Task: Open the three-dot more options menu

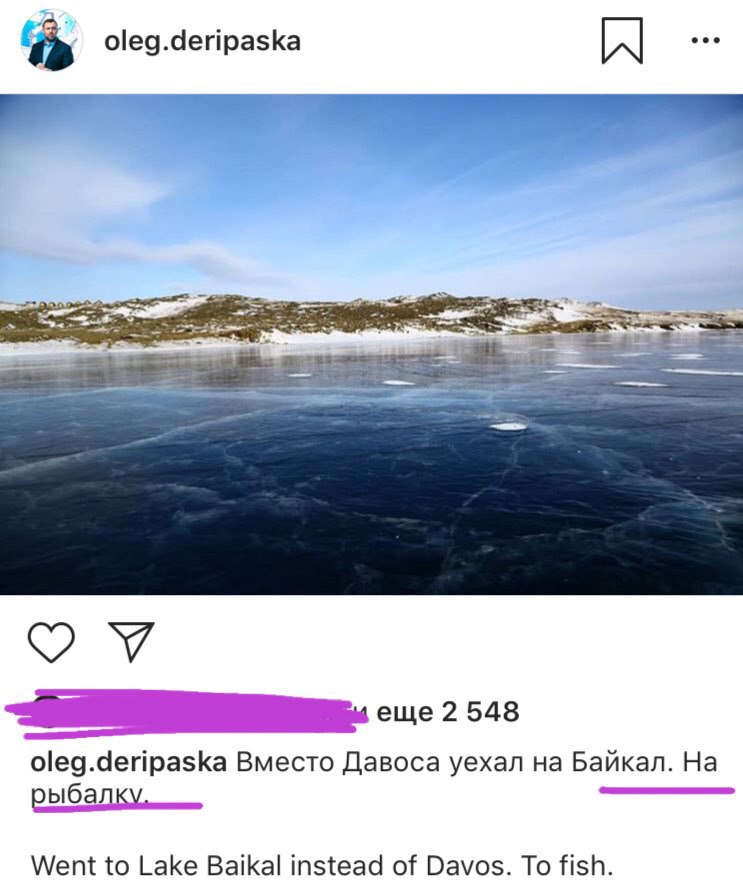Action: [705, 40]
